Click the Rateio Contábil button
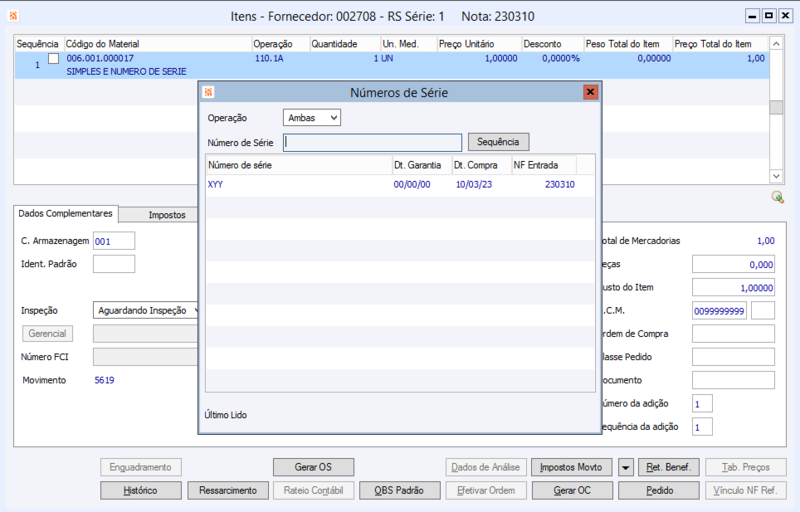Image resolution: width=800 pixels, height=512 pixels. 313,491
